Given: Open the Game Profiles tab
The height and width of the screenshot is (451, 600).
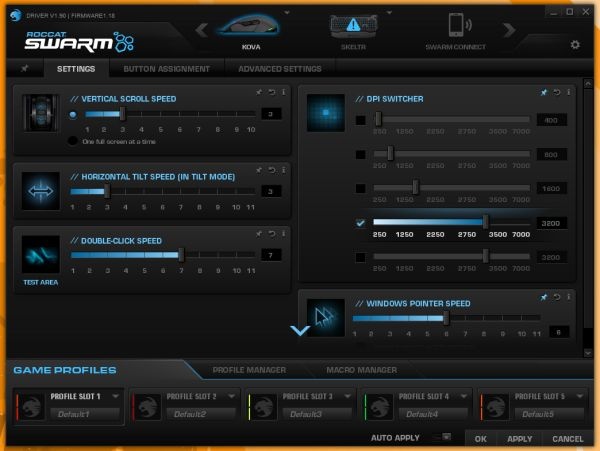Looking at the screenshot, I should (65, 370).
